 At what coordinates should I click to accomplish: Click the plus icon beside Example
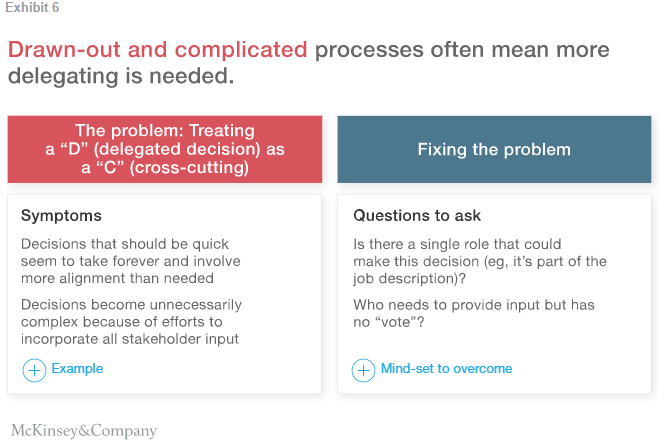point(34,370)
